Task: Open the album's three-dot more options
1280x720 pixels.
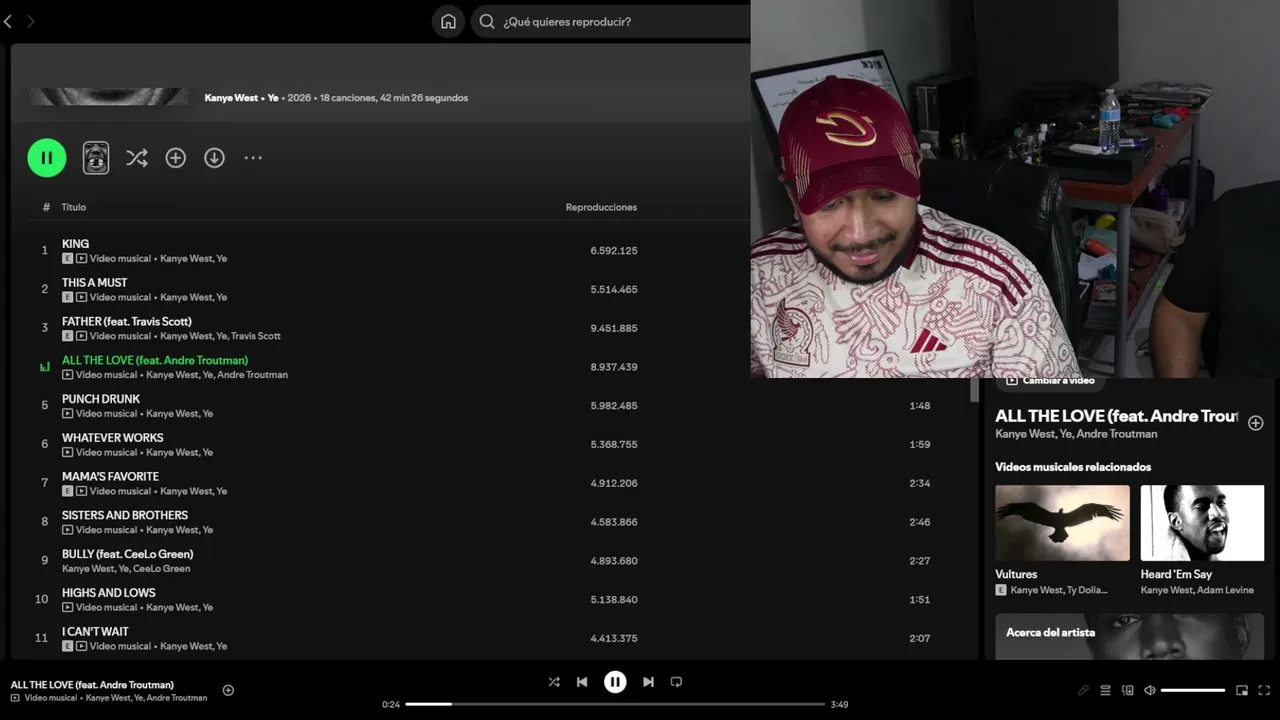Action: click(x=253, y=158)
